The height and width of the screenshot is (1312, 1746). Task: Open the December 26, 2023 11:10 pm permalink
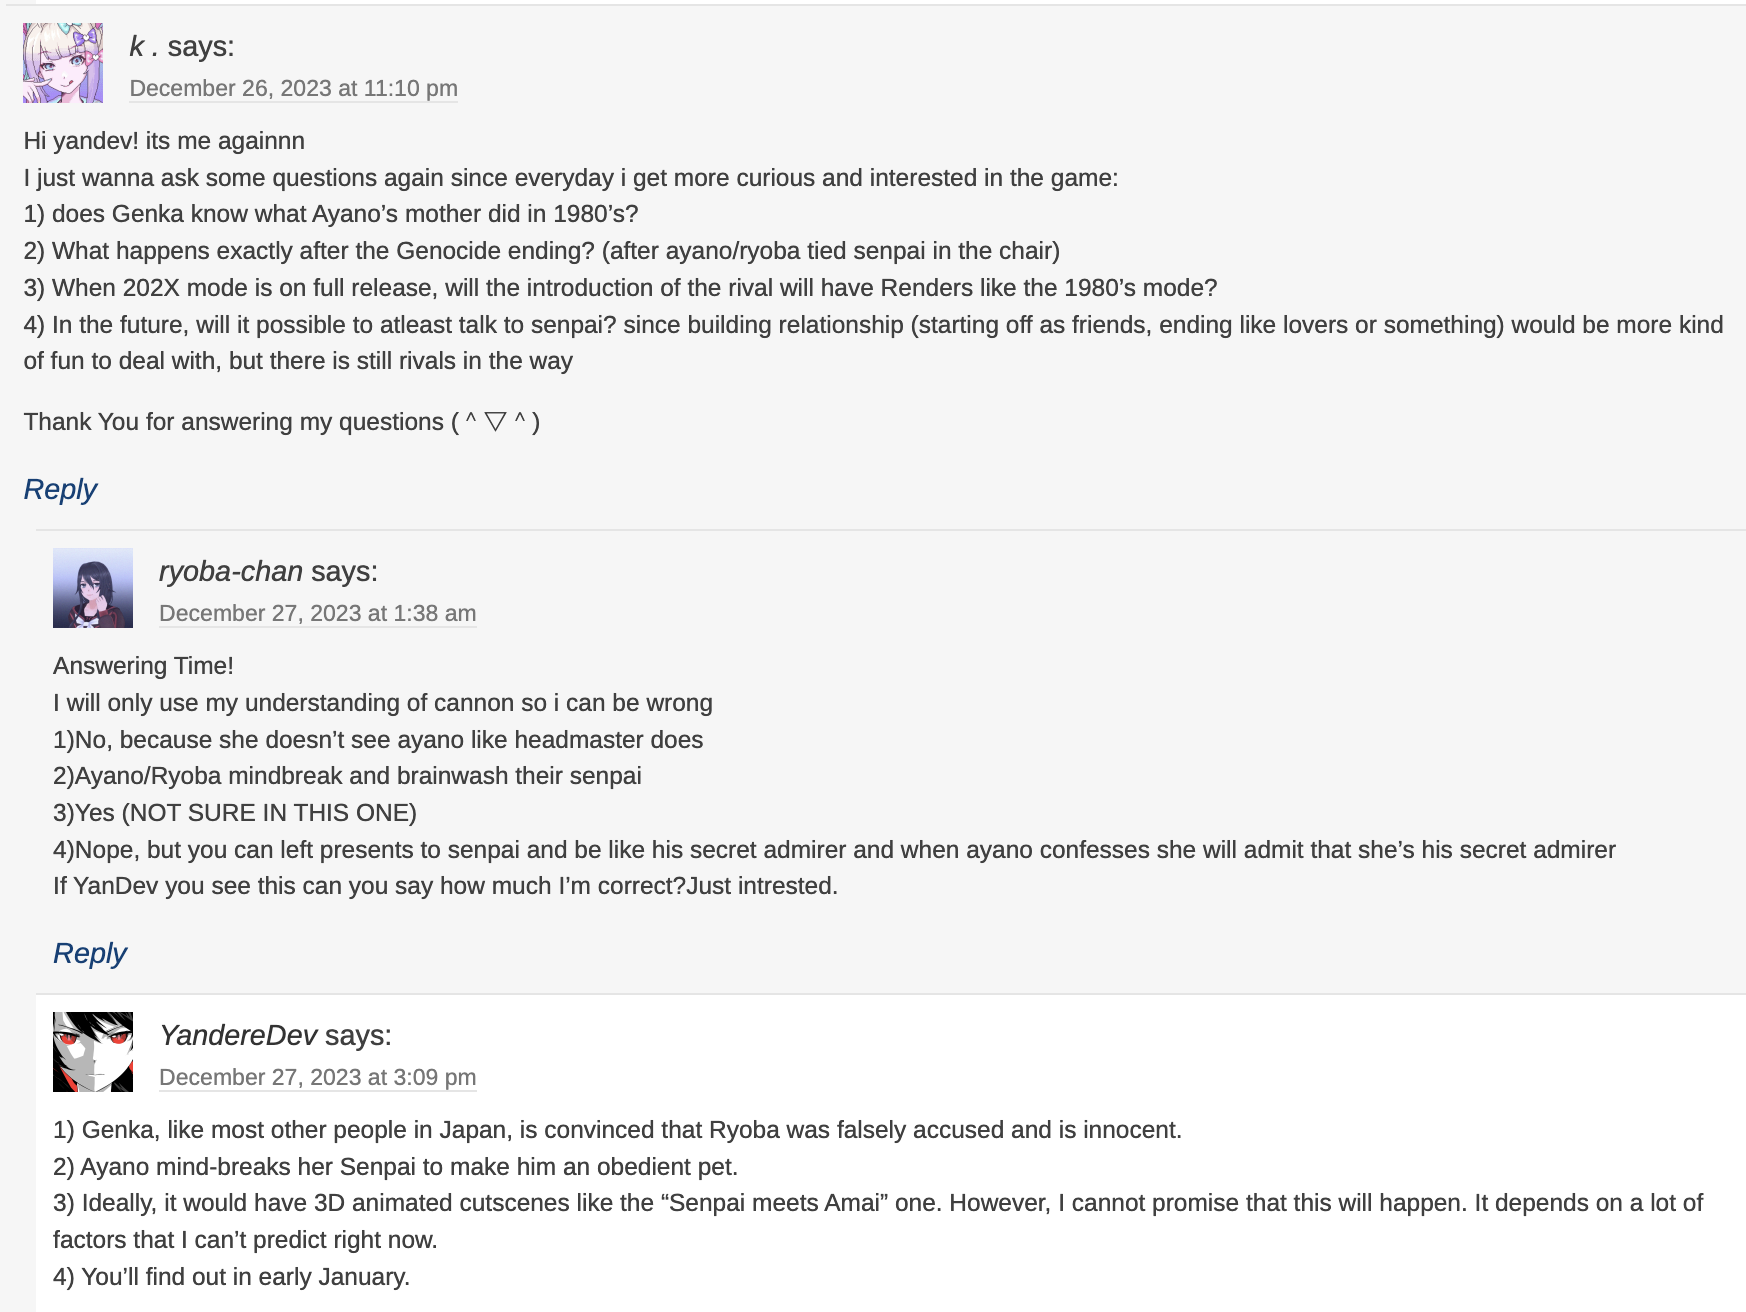point(293,89)
